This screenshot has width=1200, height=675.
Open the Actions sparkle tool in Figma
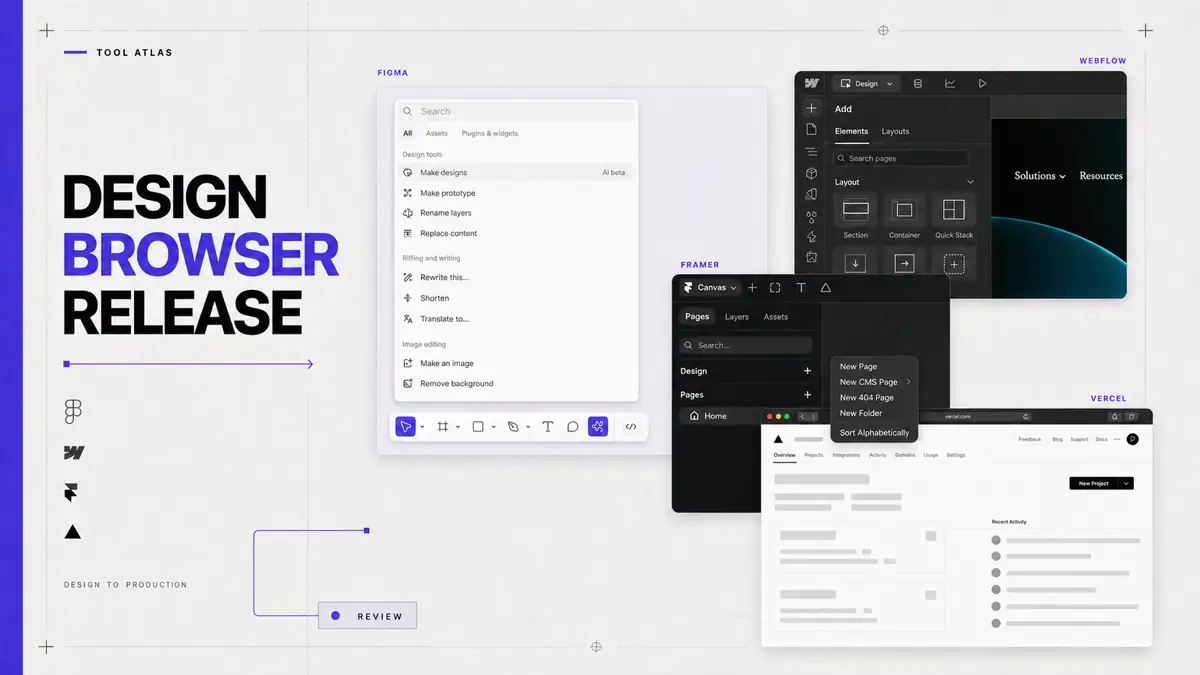pyautogui.click(x=598, y=427)
